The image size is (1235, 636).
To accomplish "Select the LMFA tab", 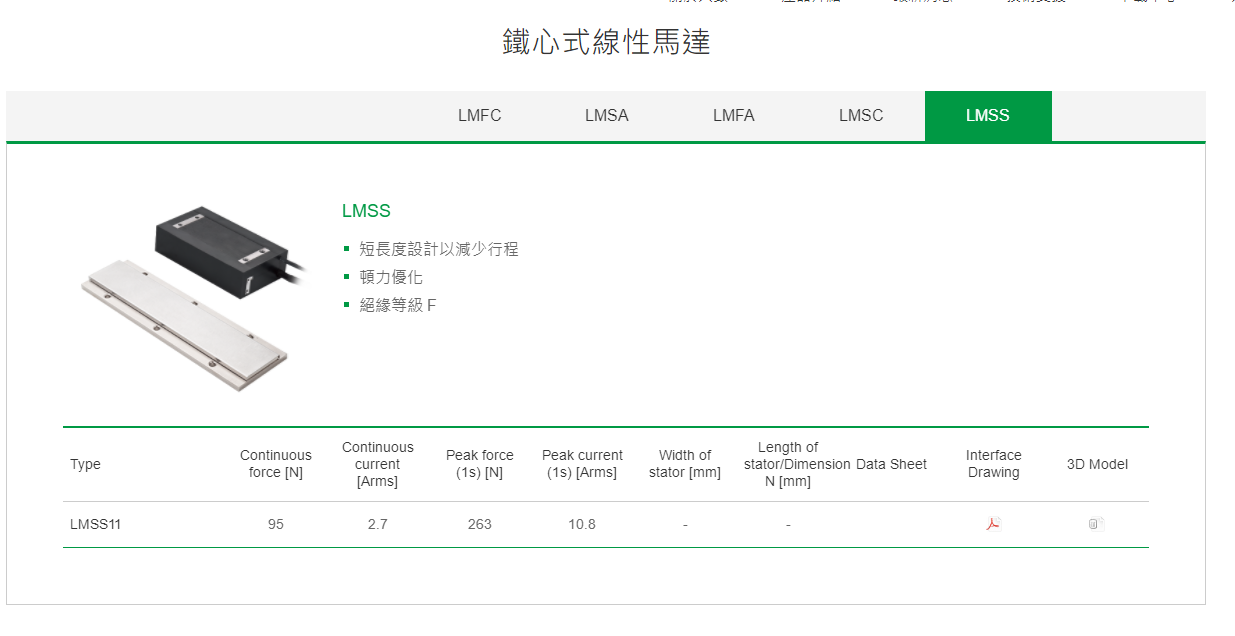I will (733, 116).
